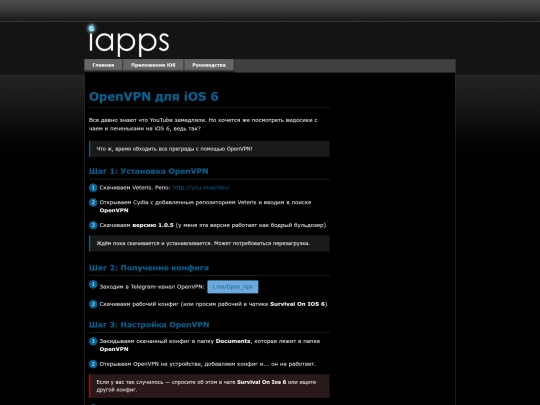
Task: Click step 1 bullet beside Скачиваем Veteris
Action: 93,188
